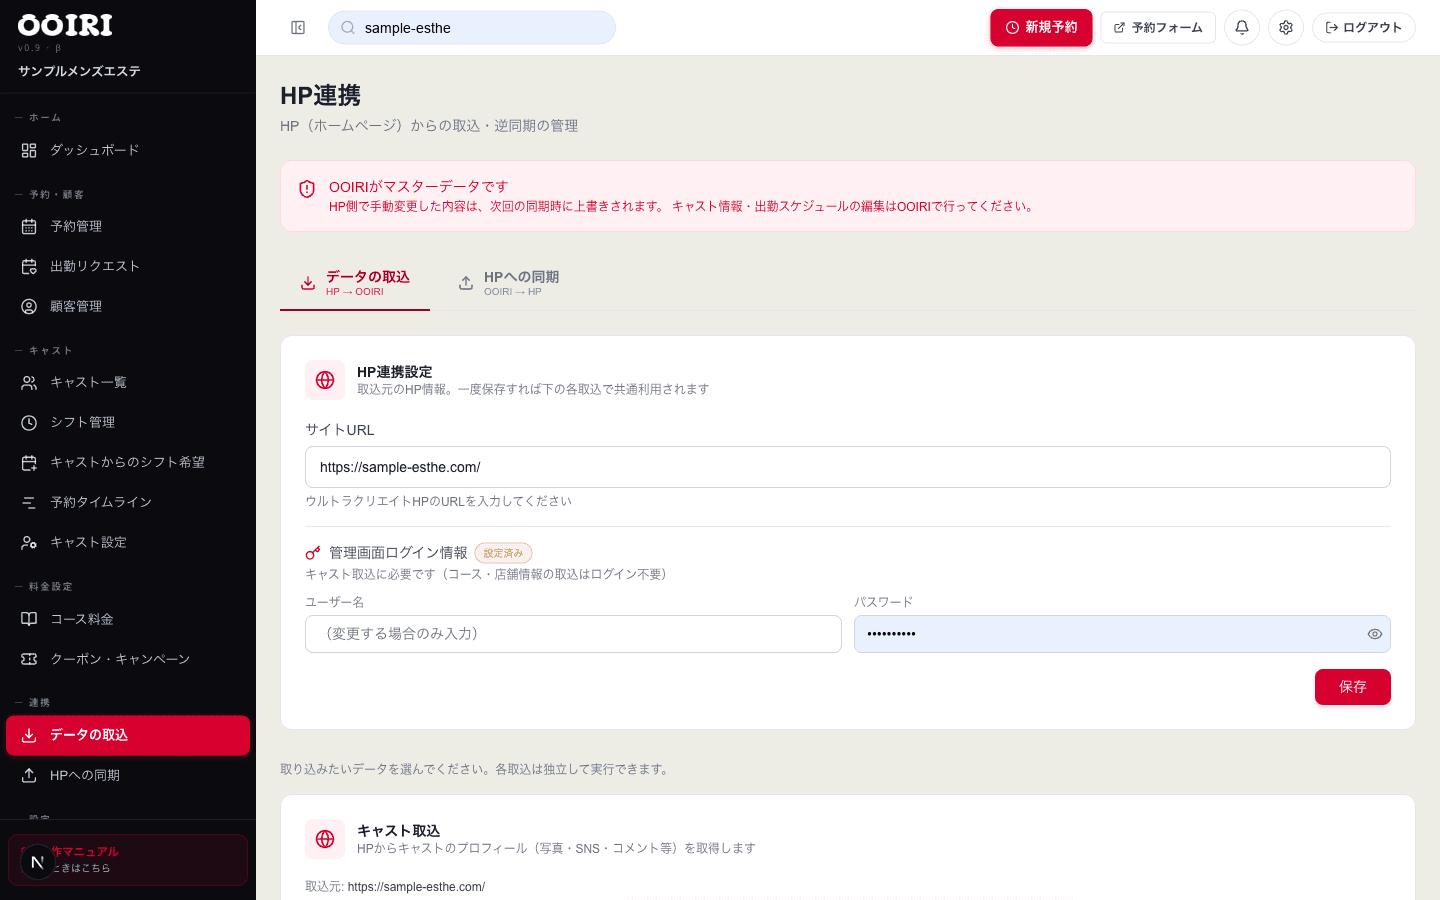Show password with the eye icon

pyautogui.click(x=1375, y=634)
